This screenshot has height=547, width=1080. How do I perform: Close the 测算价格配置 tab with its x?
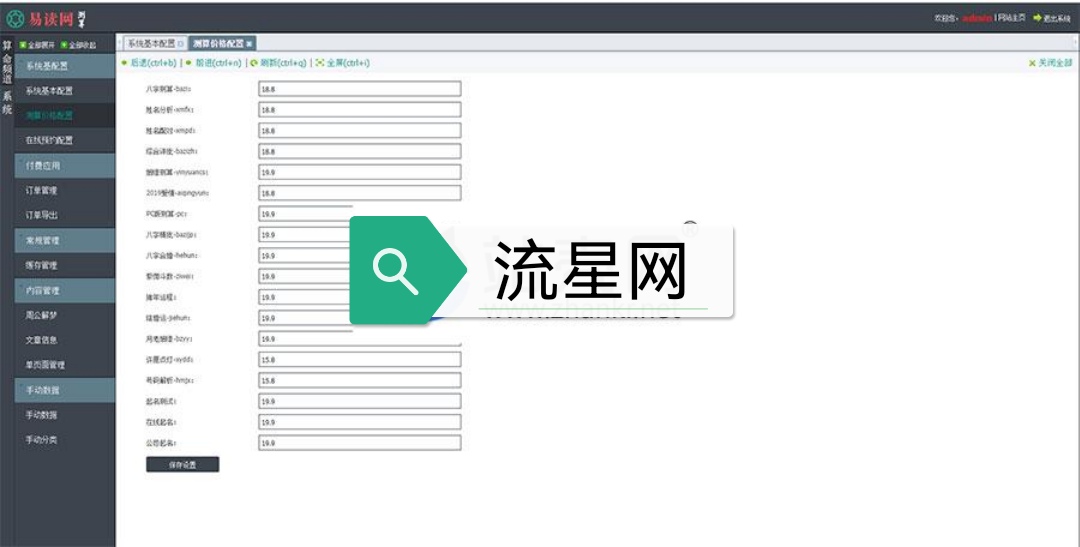pyautogui.click(x=249, y=43)
